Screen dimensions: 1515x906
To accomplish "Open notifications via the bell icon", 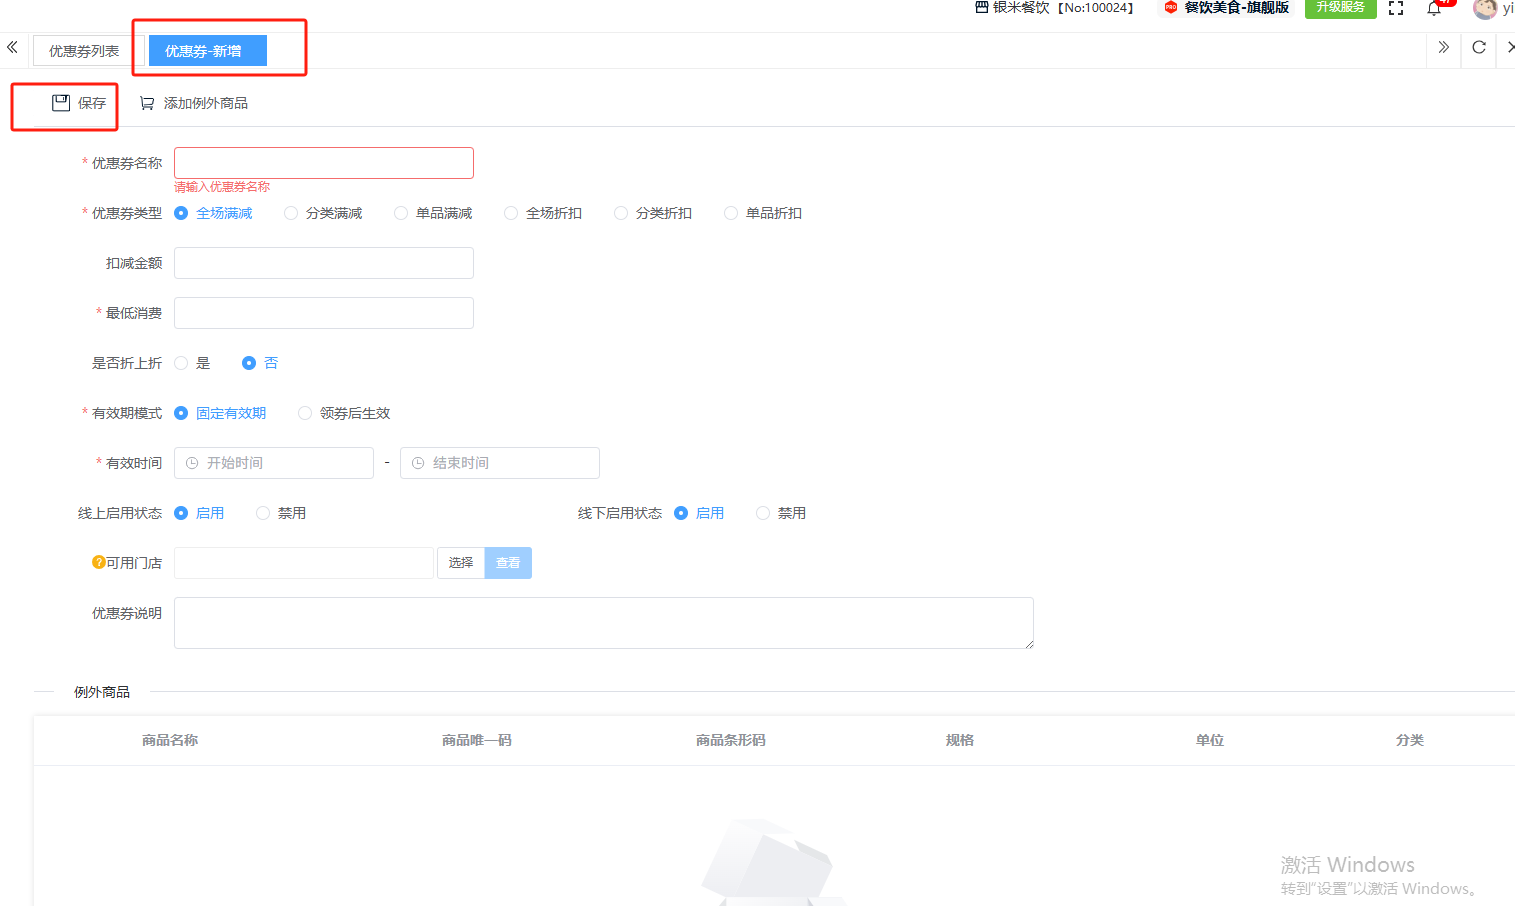I will [1434, 9].
